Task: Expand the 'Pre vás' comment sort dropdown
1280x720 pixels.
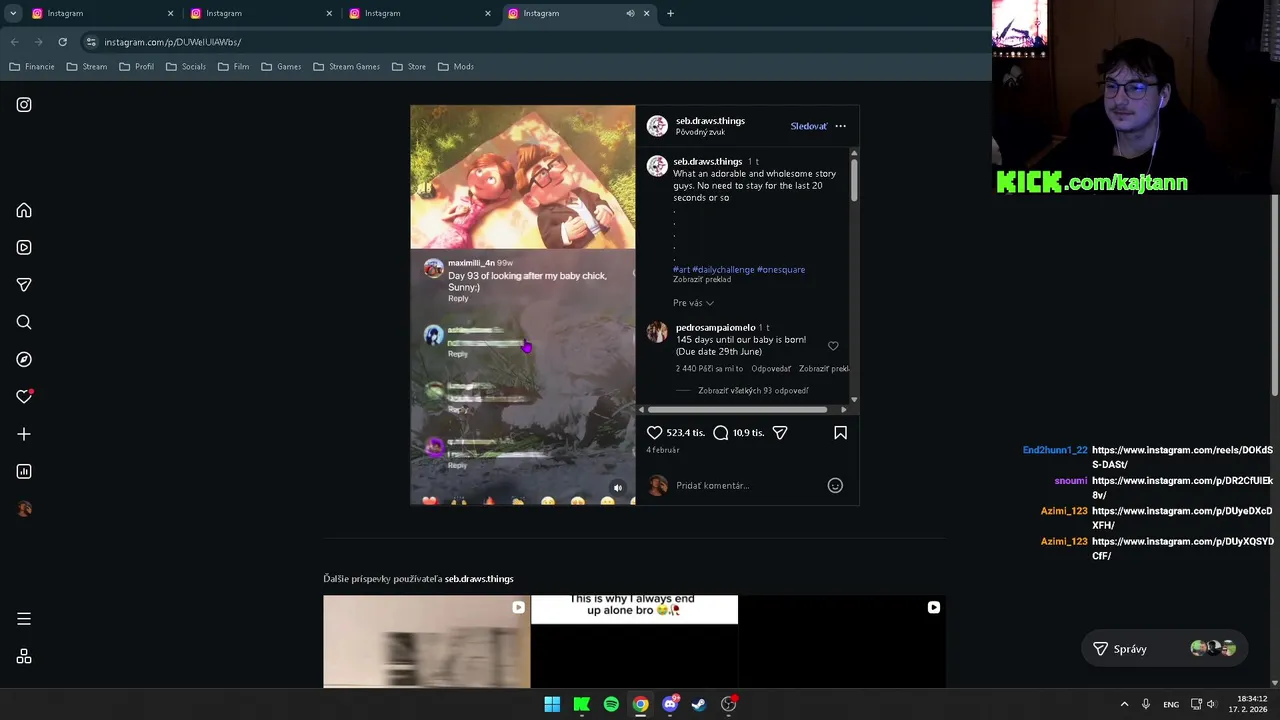Action: click(693, 303)
